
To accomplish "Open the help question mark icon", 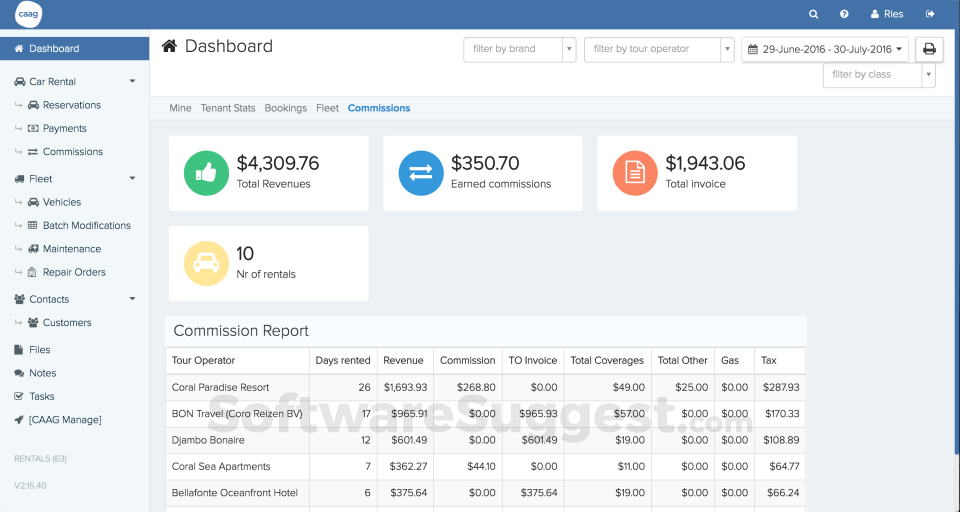I will [x=844, y=14].
